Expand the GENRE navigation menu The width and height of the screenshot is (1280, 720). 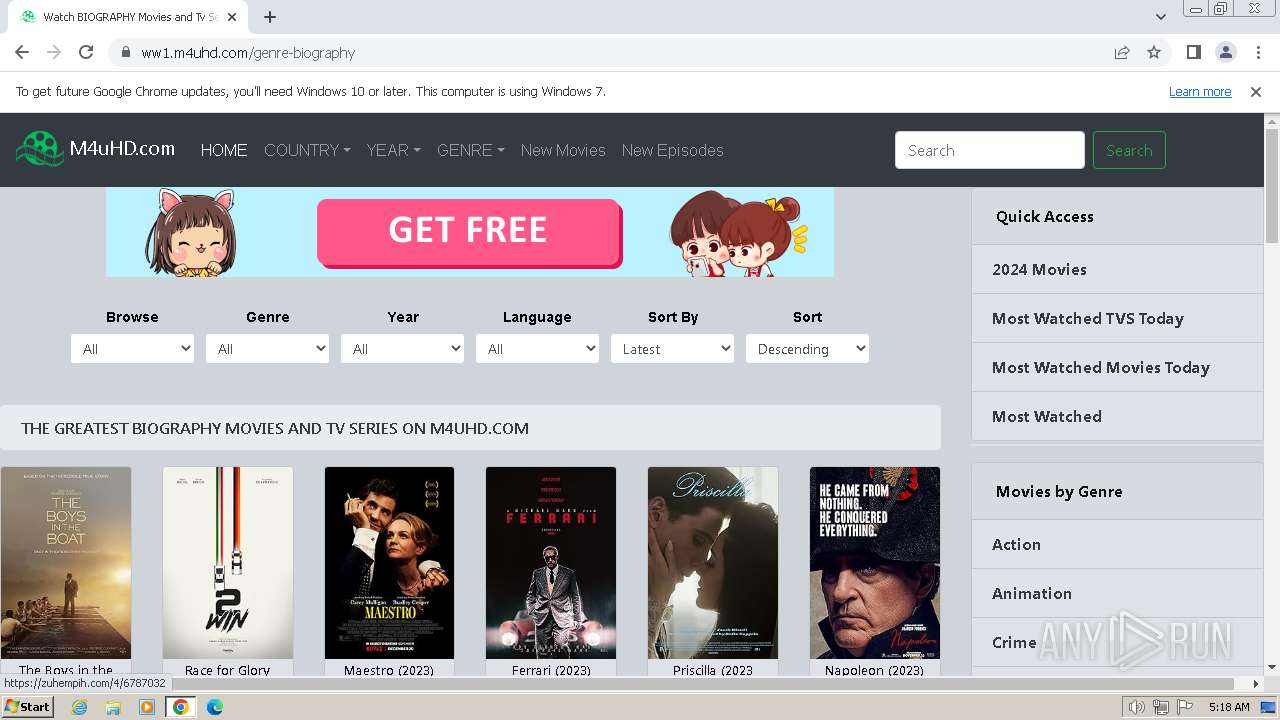click(x=470, y=150)
